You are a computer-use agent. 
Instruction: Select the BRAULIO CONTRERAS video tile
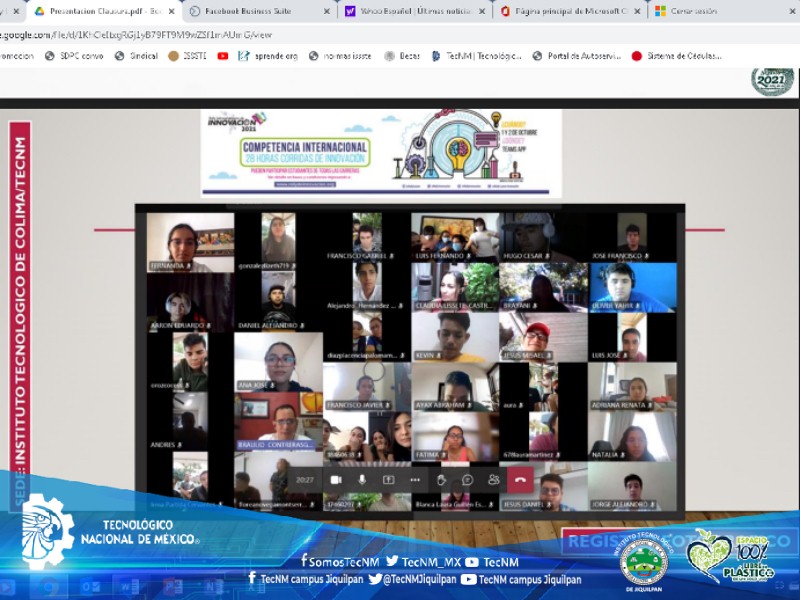coord(278,422)
